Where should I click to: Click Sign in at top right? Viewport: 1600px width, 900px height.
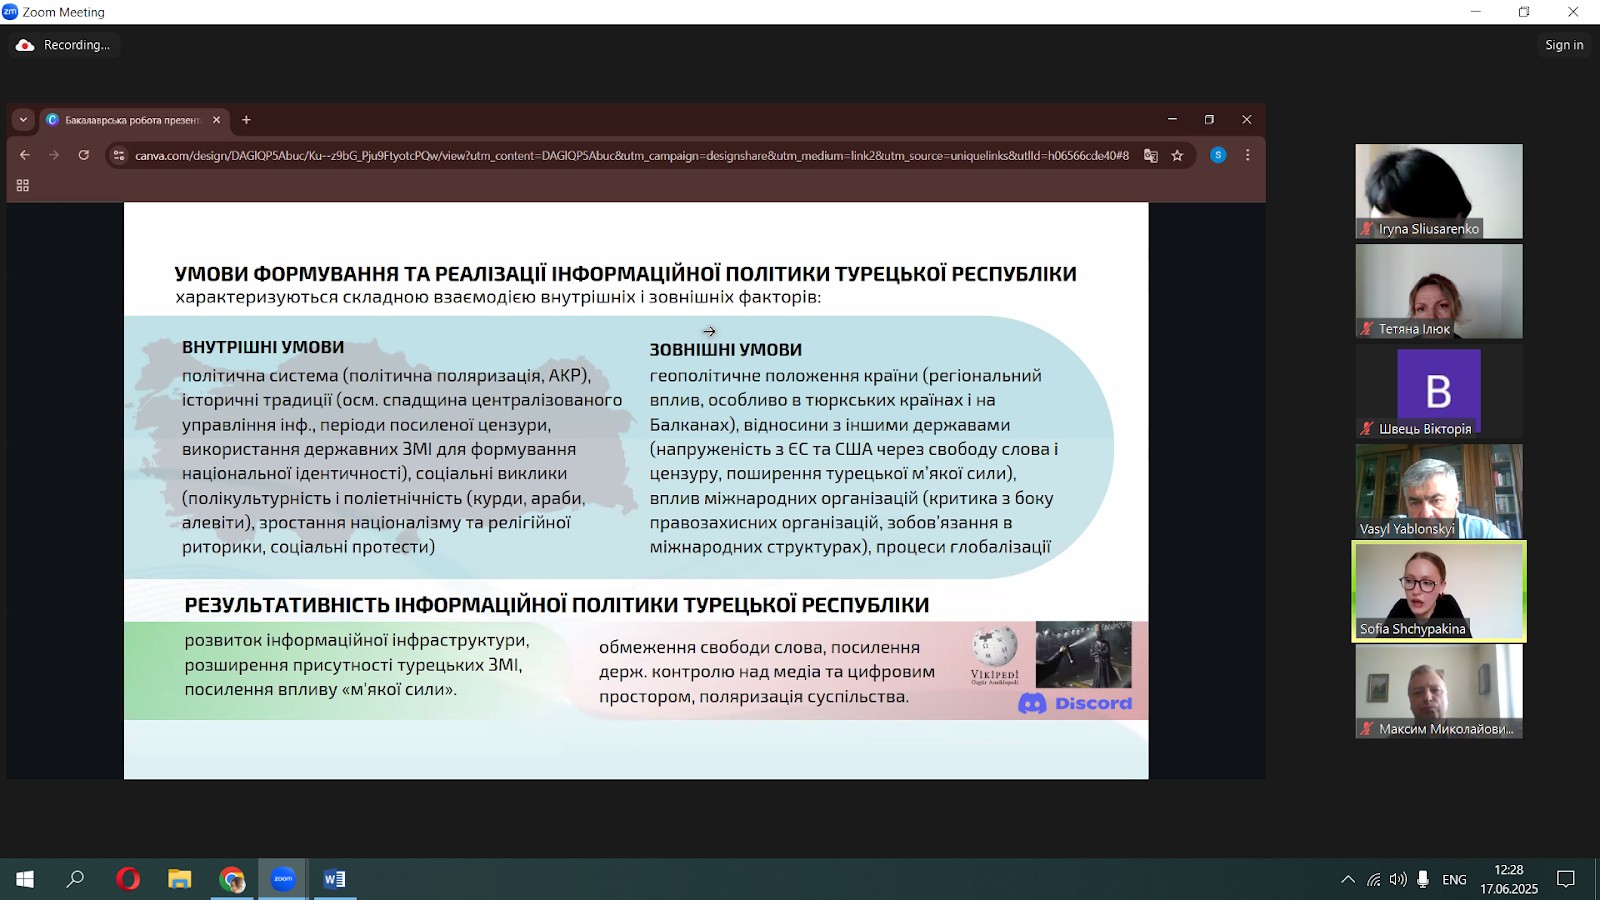[1563, 45]
